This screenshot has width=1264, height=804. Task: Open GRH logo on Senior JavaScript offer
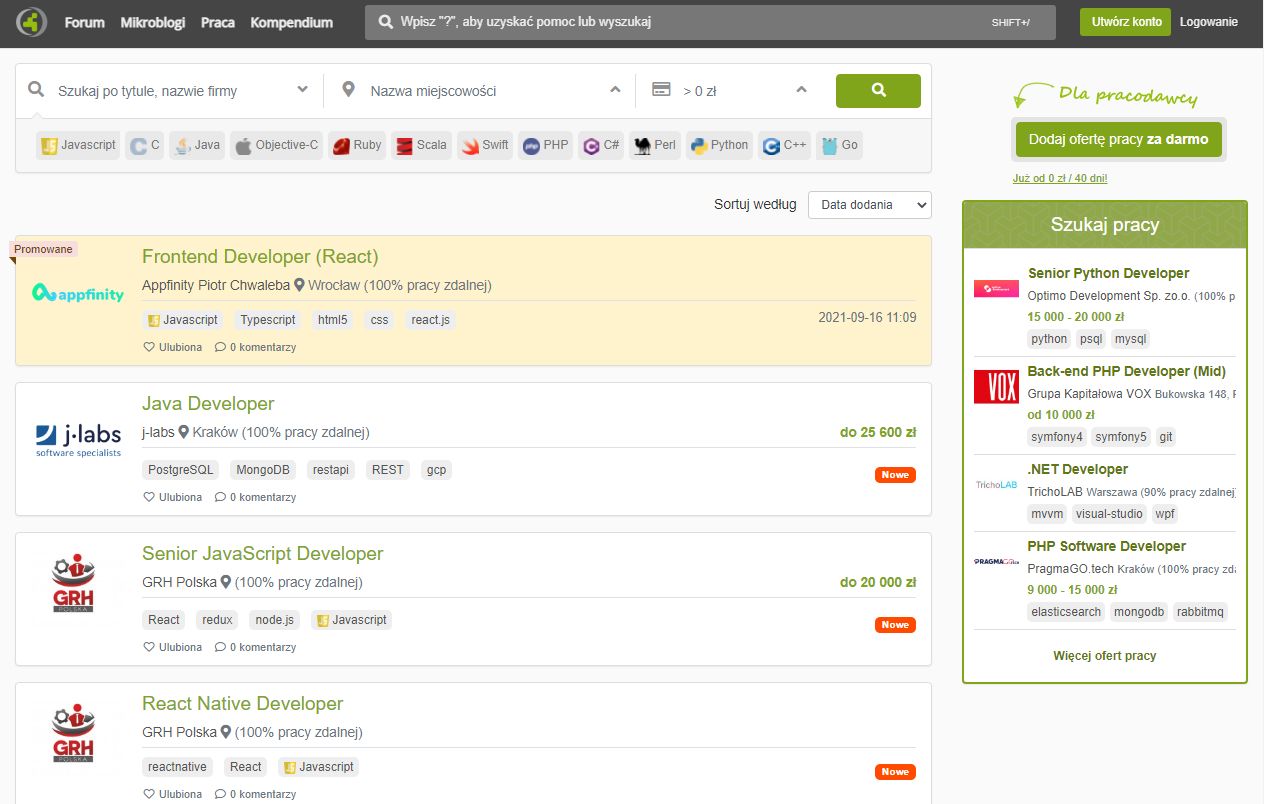(73, 583)
